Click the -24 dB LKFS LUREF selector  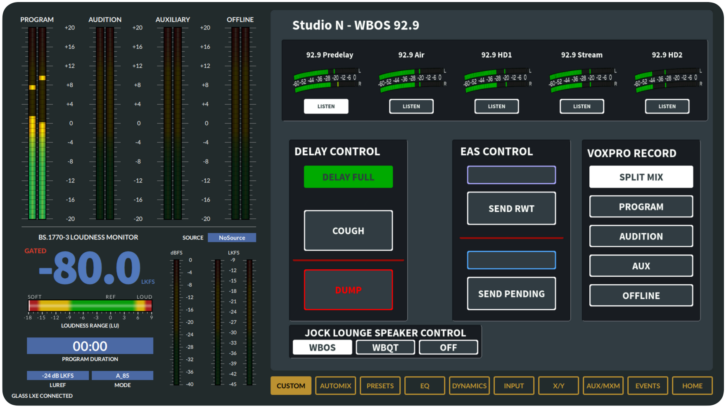[x=57, y=376]
